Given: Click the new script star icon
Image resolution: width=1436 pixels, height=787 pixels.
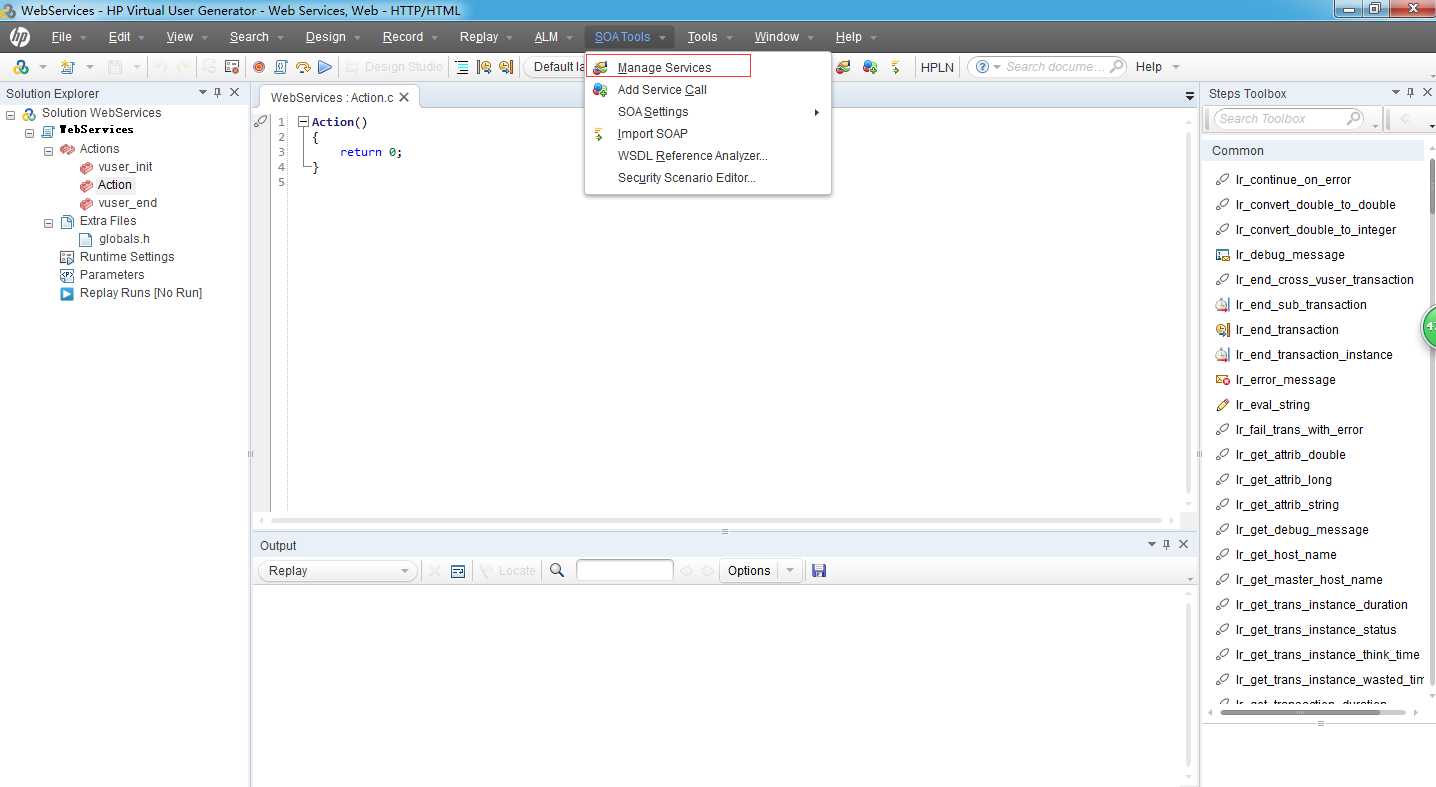Looking at the screenshot, I should (x=66, y=67).
